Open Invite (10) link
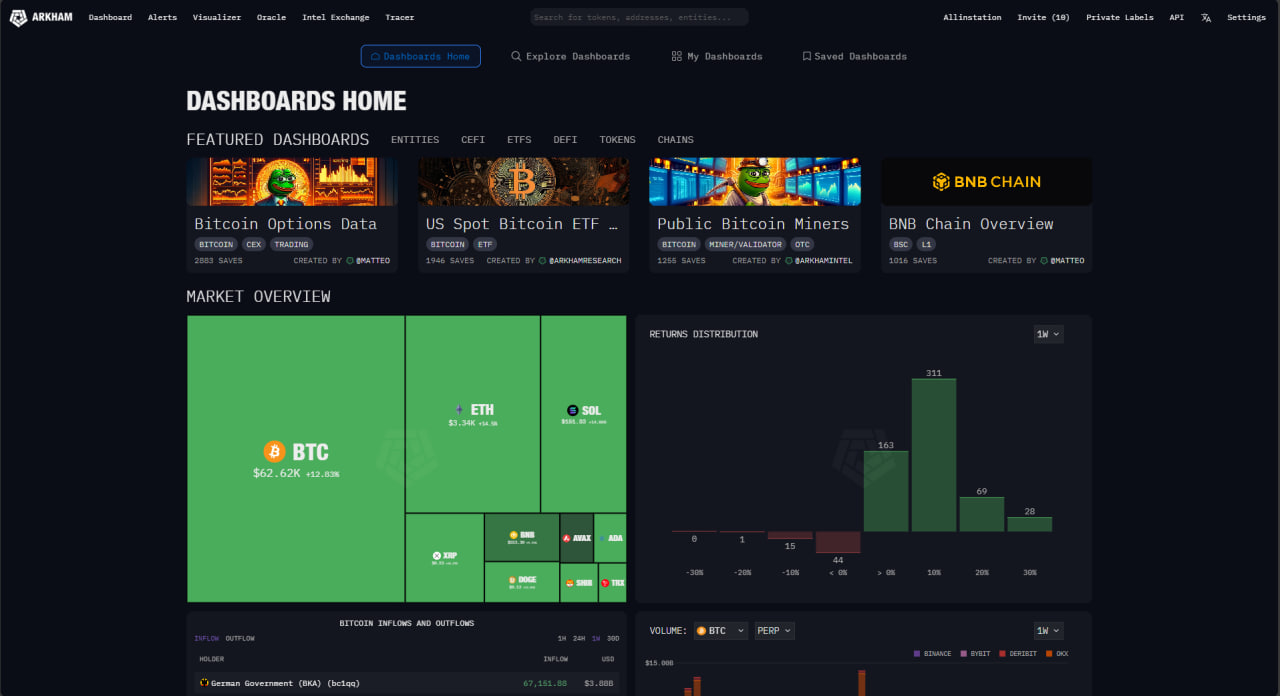 [x=1043, y=17]
